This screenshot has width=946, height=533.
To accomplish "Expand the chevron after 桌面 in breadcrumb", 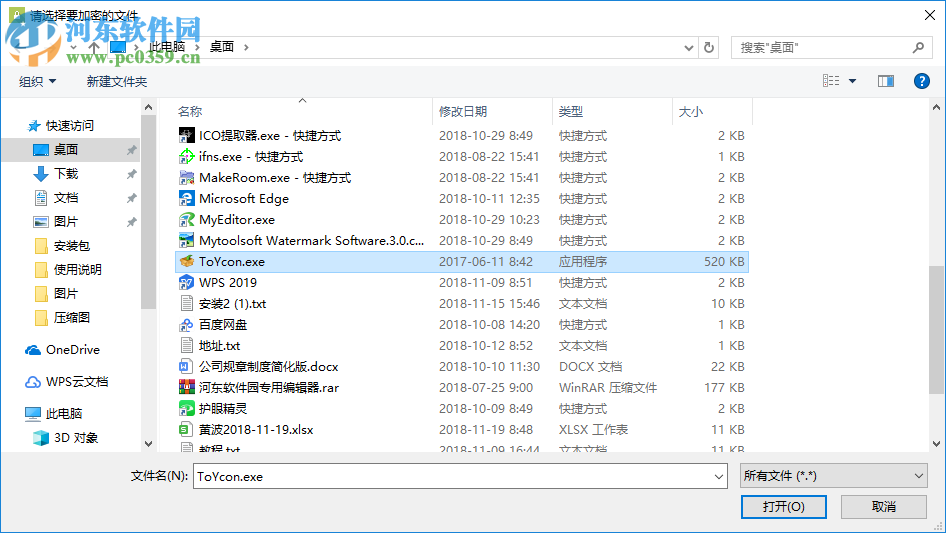I will point(246,47).
